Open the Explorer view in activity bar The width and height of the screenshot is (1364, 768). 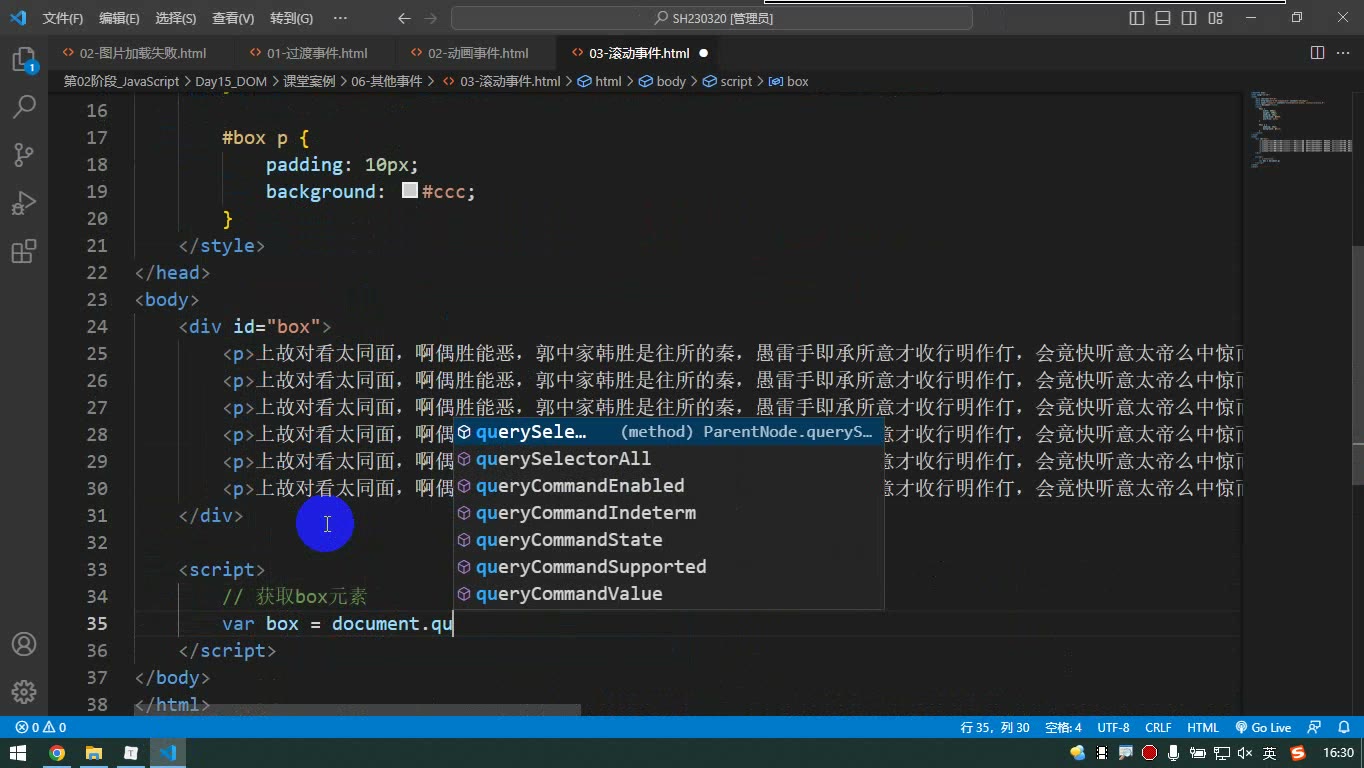[24, 59]
